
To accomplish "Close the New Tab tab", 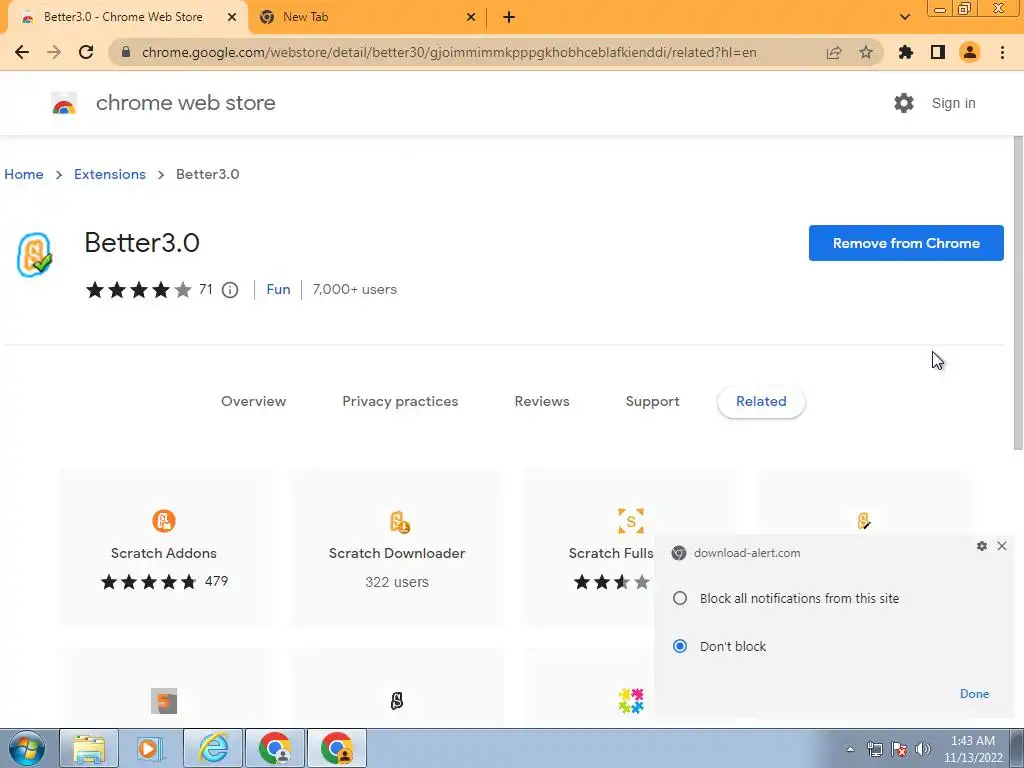I will pyautogui.click(x=471, y=17).
